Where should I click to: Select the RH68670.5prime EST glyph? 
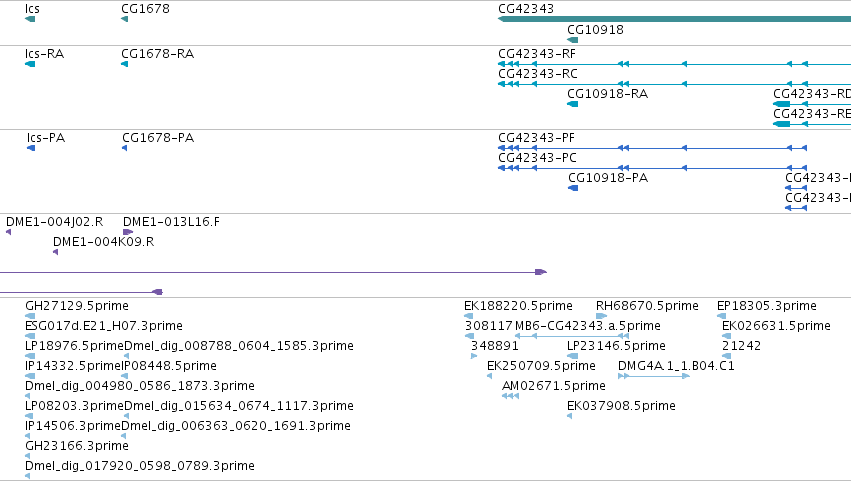click(601, 316)
